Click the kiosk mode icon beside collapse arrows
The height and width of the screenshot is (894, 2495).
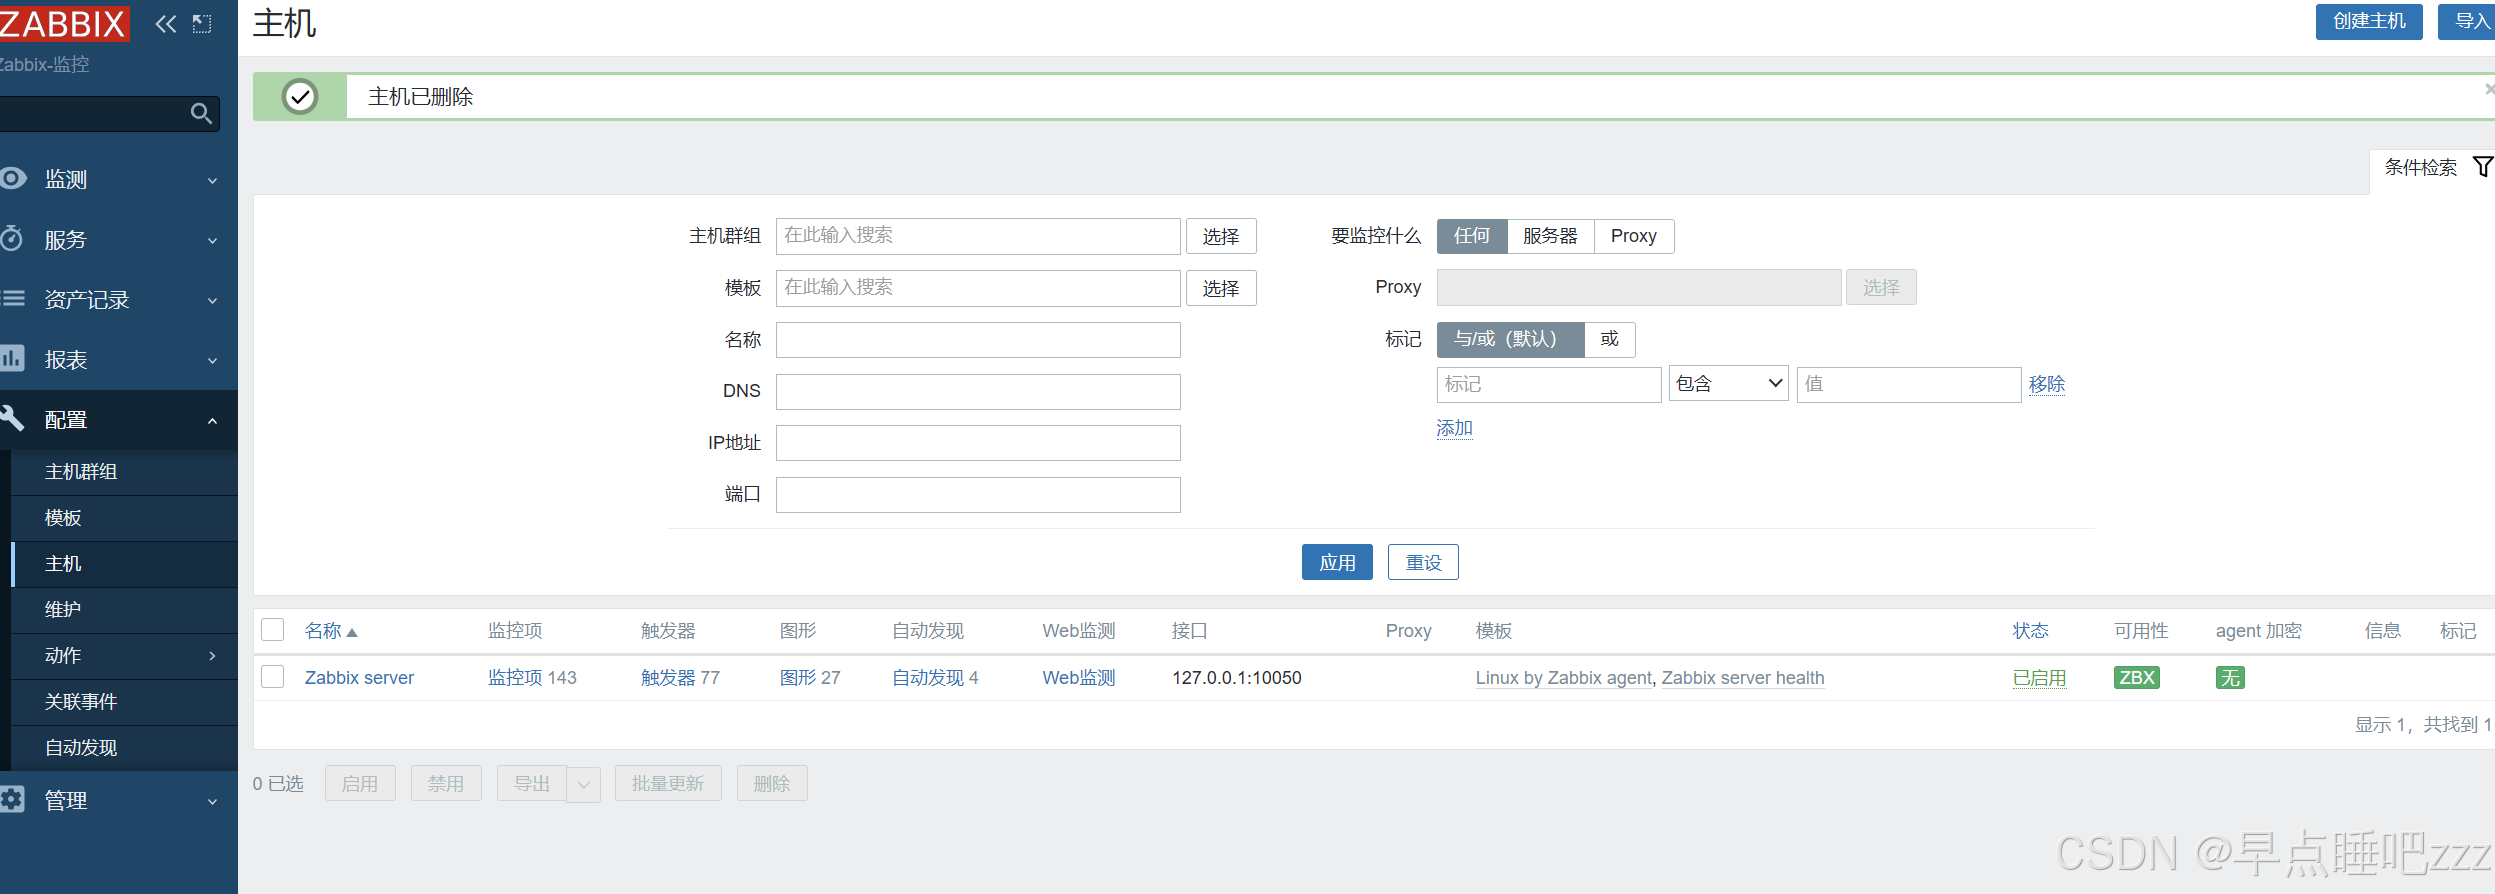tap(202, 24)
